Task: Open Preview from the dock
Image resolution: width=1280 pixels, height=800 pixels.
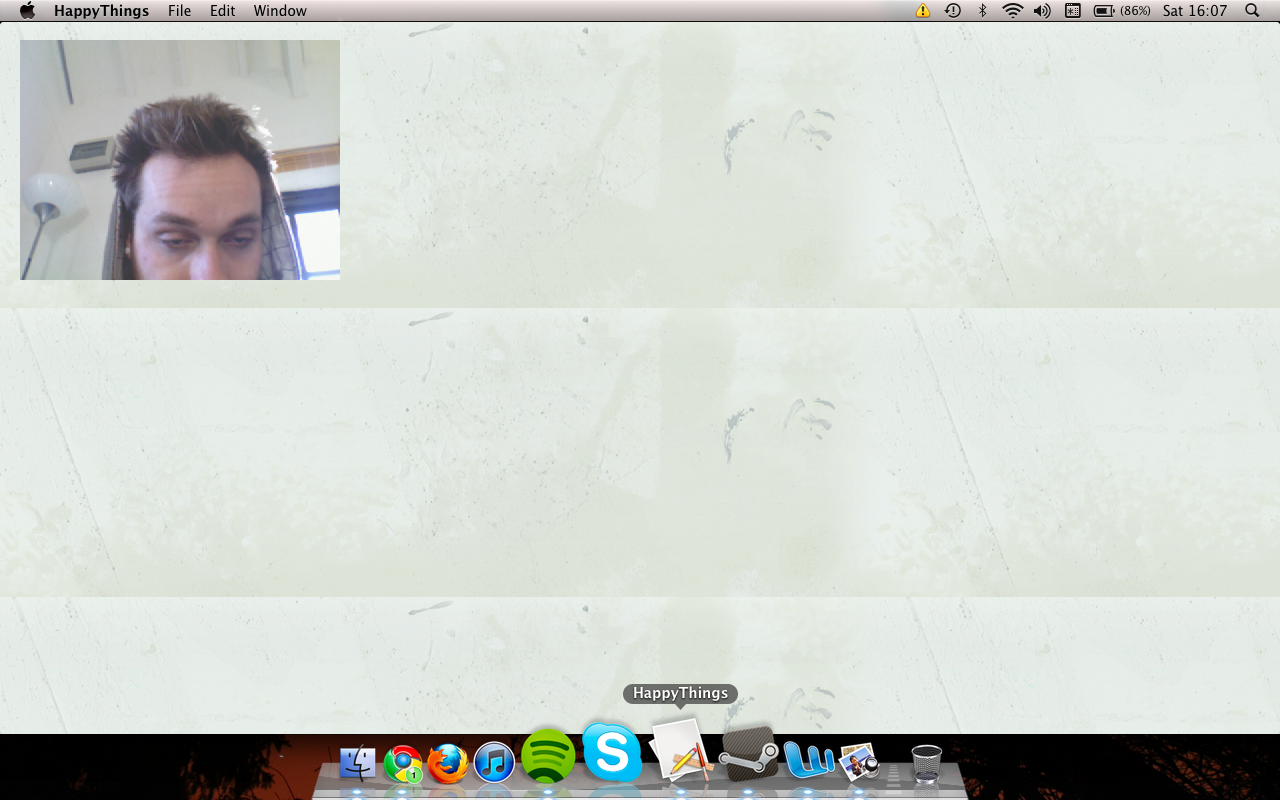Action: (x=858, y=763)
